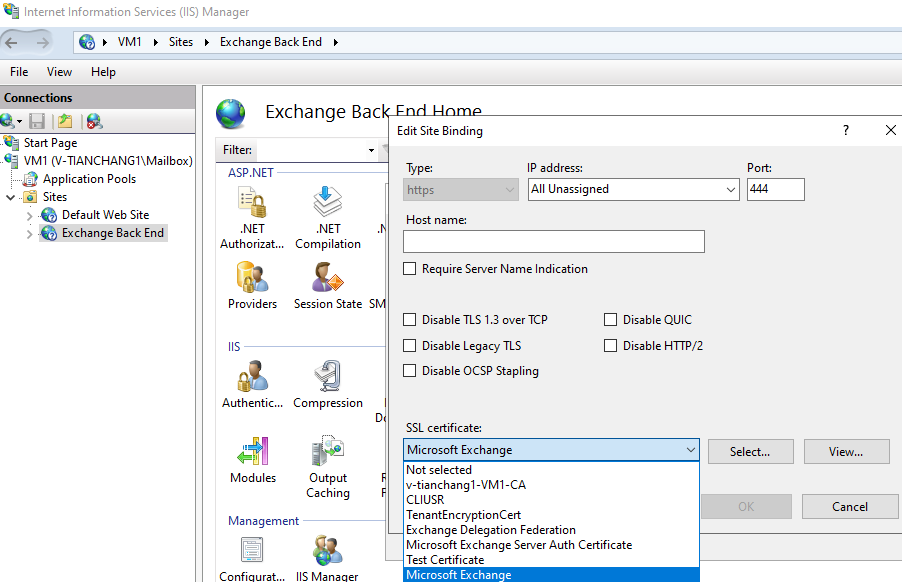902x582 pixels.
Task: Open the Output Caching feature icon
Action: [x=327, y=451]
